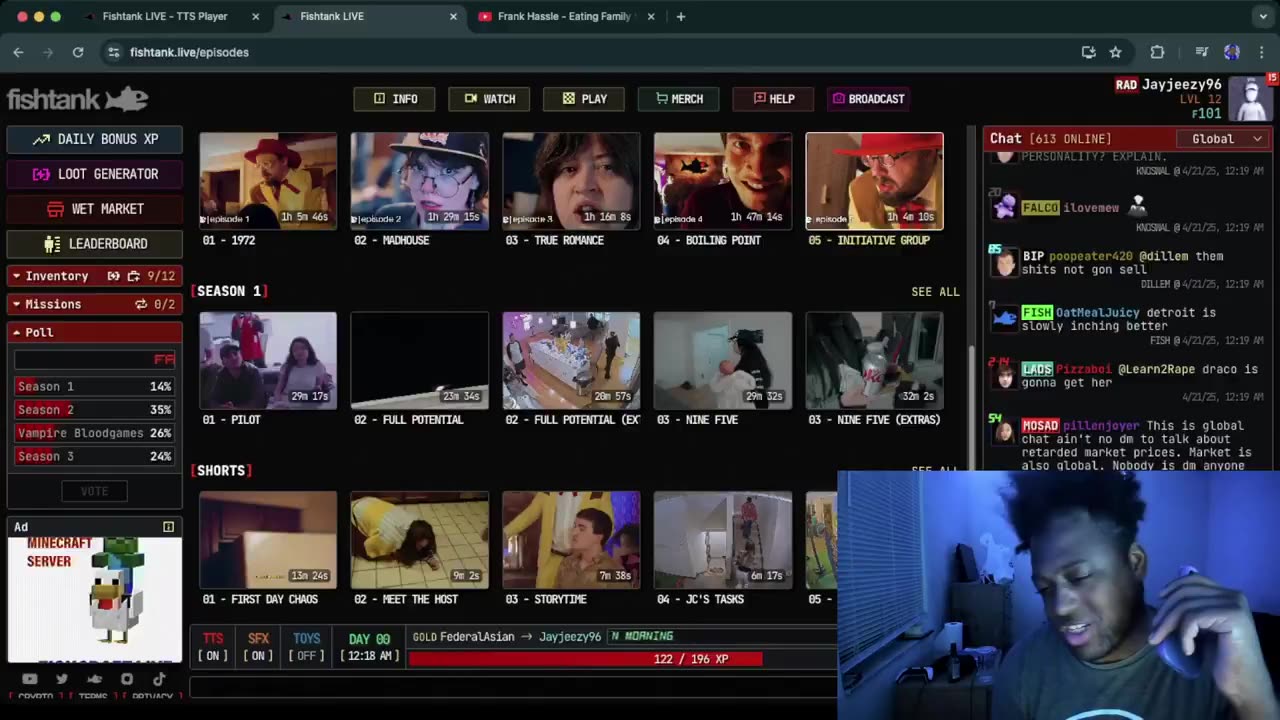Open the Twitter social link
1280x720 pixels.
click(62, 679)
